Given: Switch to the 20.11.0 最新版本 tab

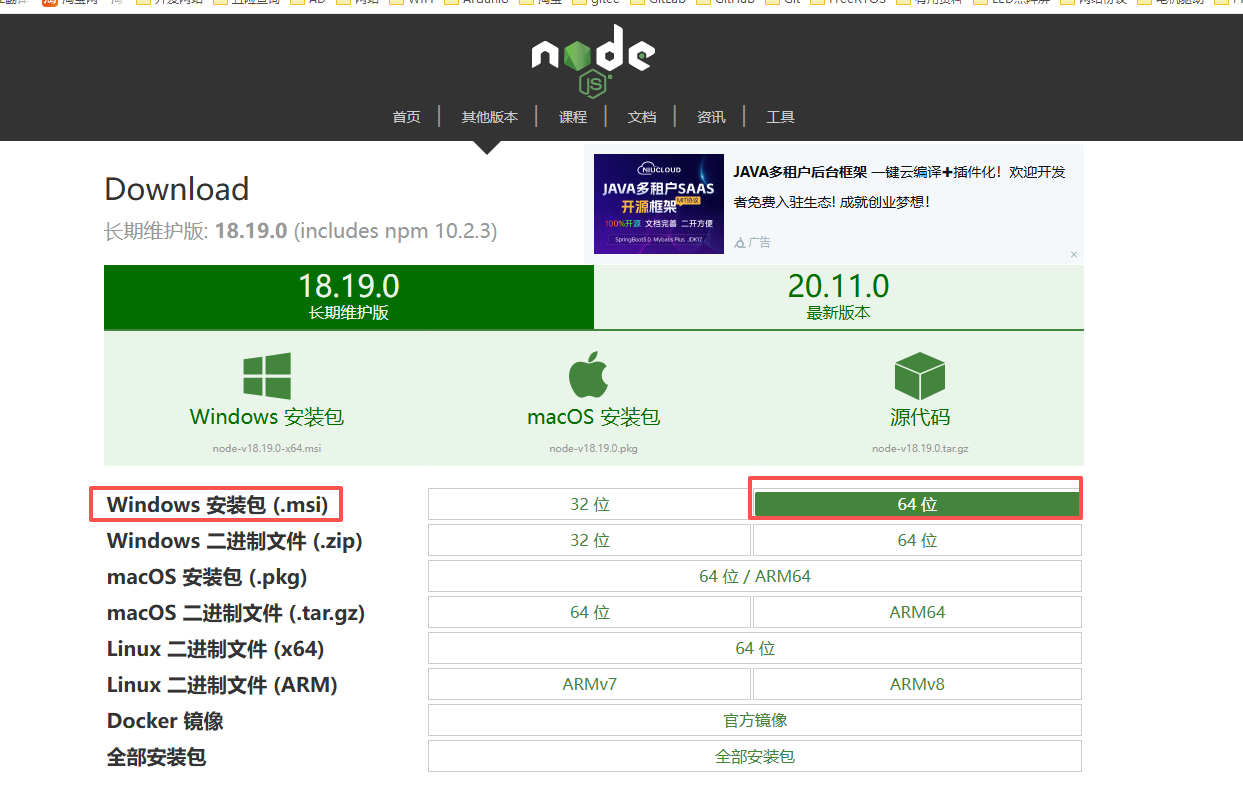Looking at the screenshot, I should (839, 297).
